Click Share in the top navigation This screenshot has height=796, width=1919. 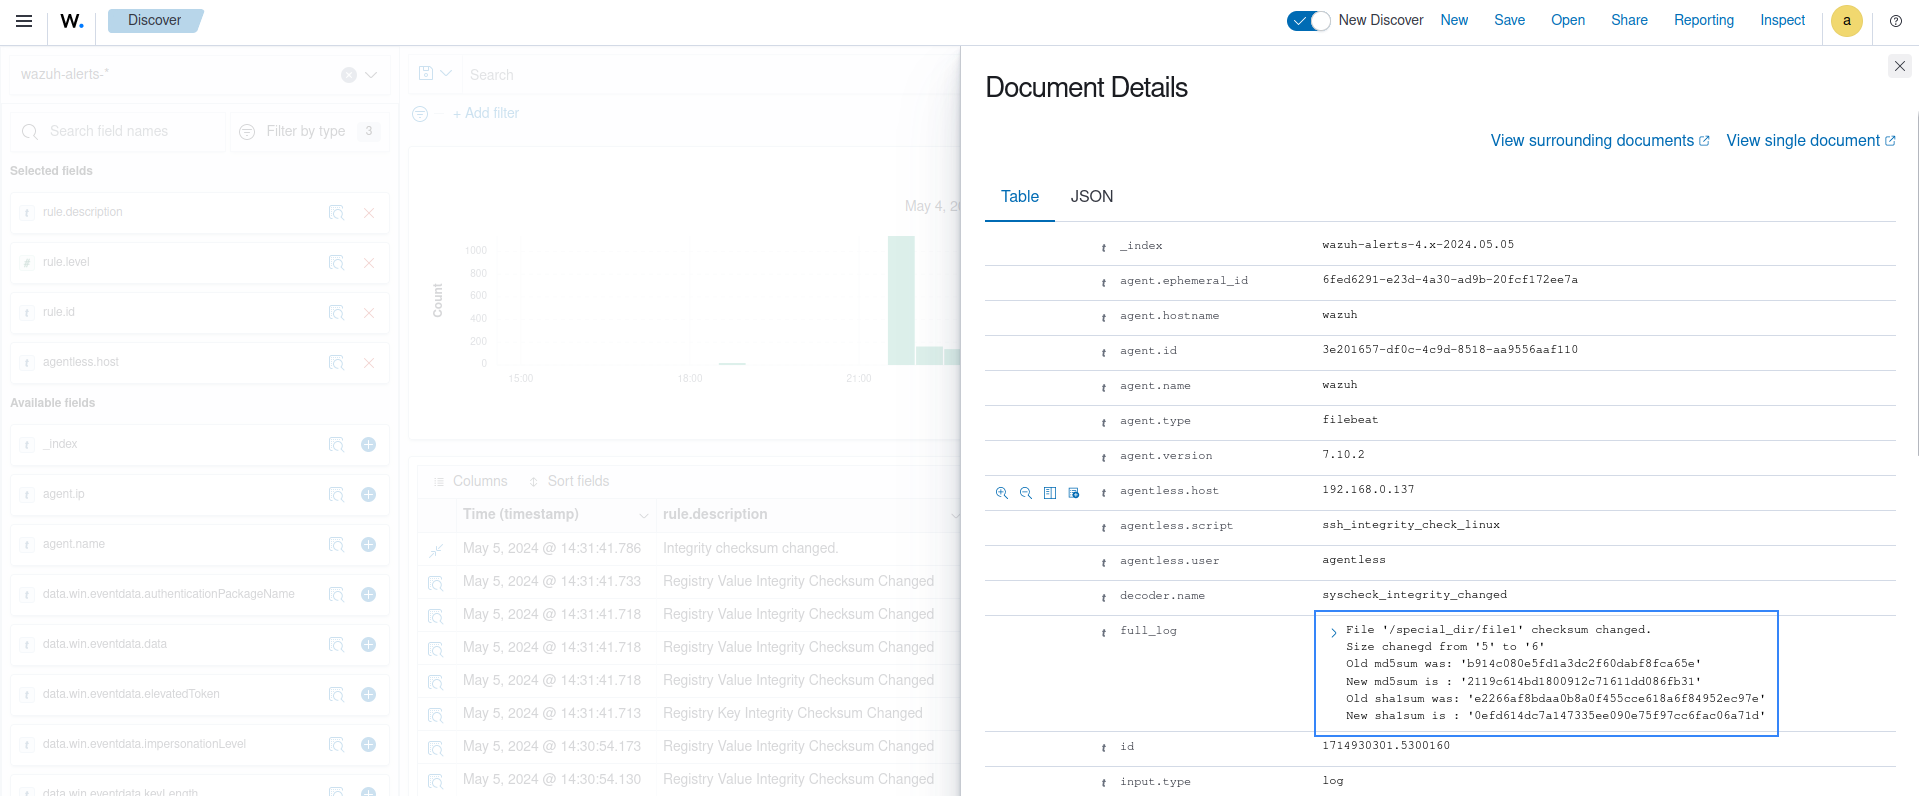point(1628,20)
